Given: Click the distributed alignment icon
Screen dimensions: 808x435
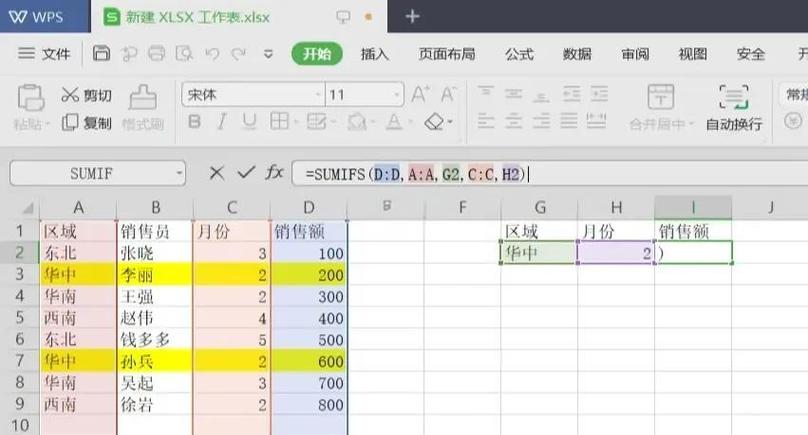Looking at the screenshot, I should (x=596, y=121).
